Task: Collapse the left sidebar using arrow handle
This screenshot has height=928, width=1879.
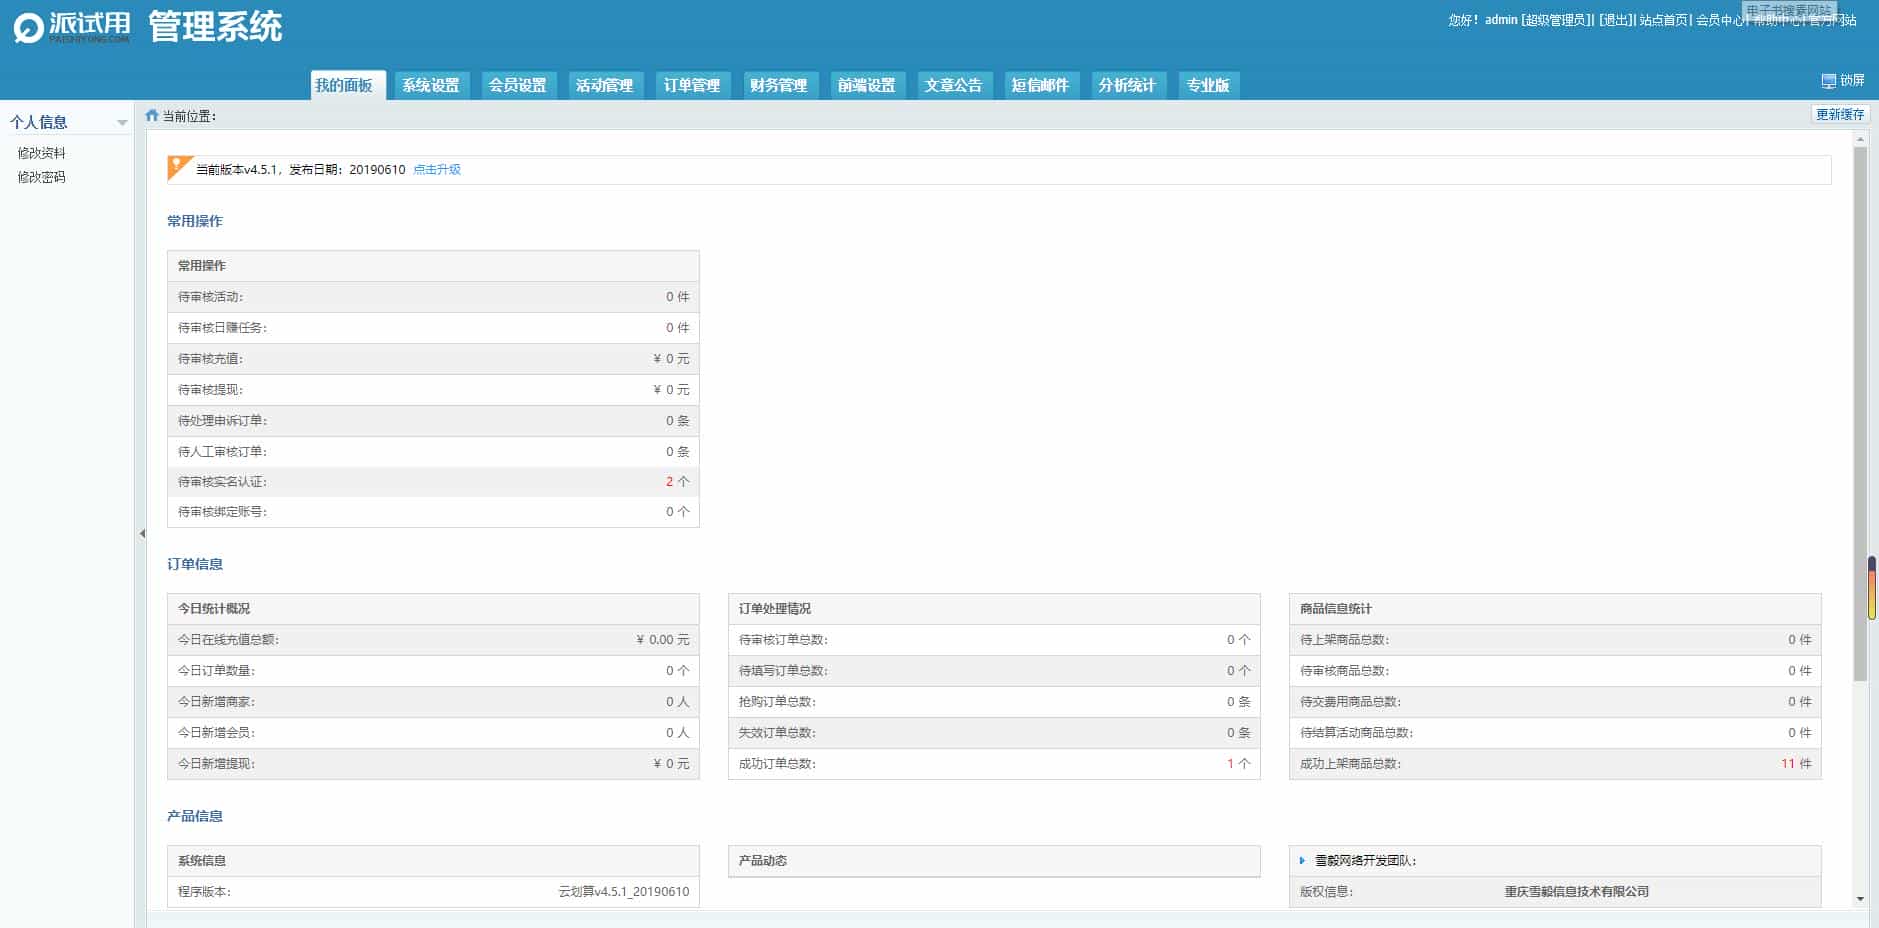Action: tap(142, 534)
